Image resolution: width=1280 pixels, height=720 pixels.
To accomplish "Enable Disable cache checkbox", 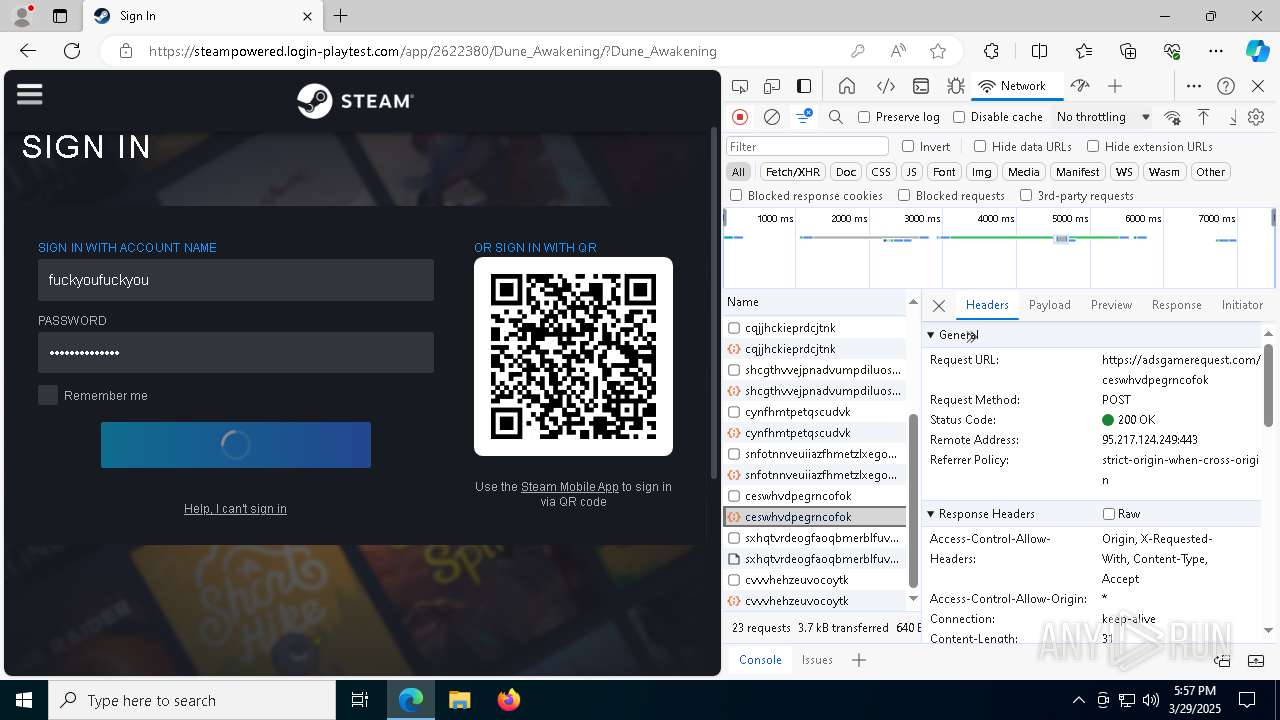I will pos(959,117).
